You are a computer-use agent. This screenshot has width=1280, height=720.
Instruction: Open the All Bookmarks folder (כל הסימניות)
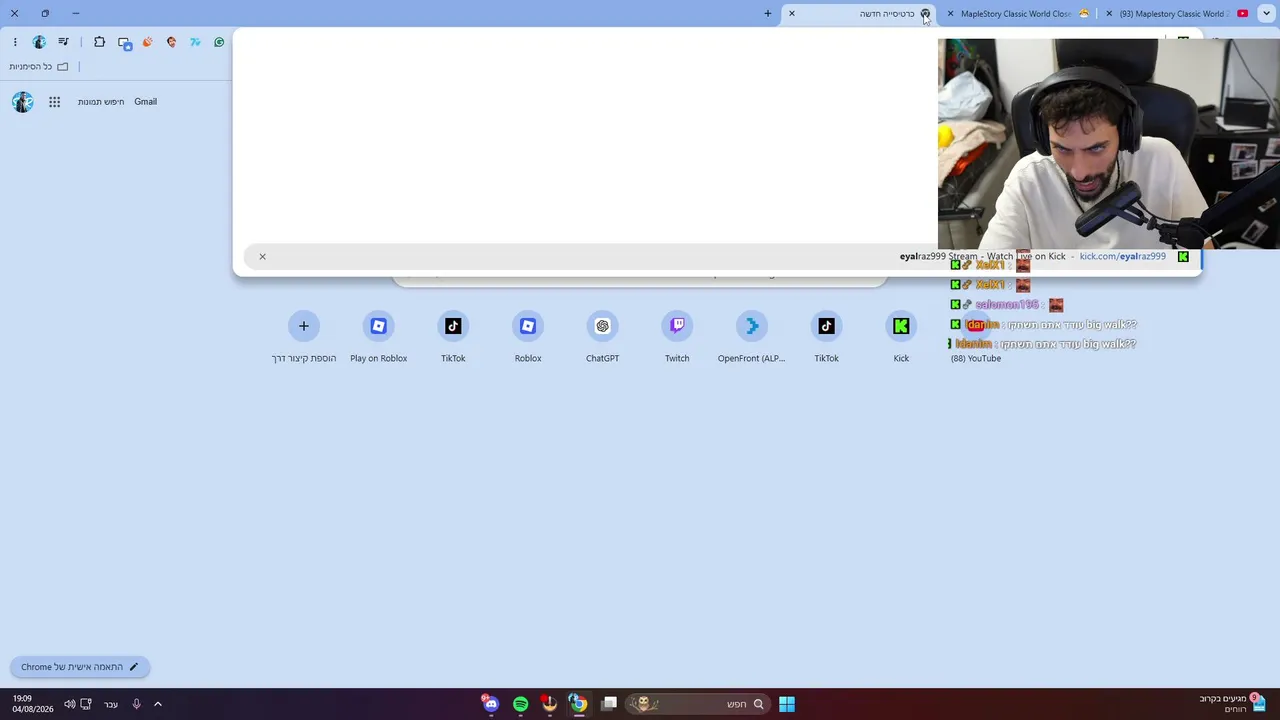pos(39,66)
